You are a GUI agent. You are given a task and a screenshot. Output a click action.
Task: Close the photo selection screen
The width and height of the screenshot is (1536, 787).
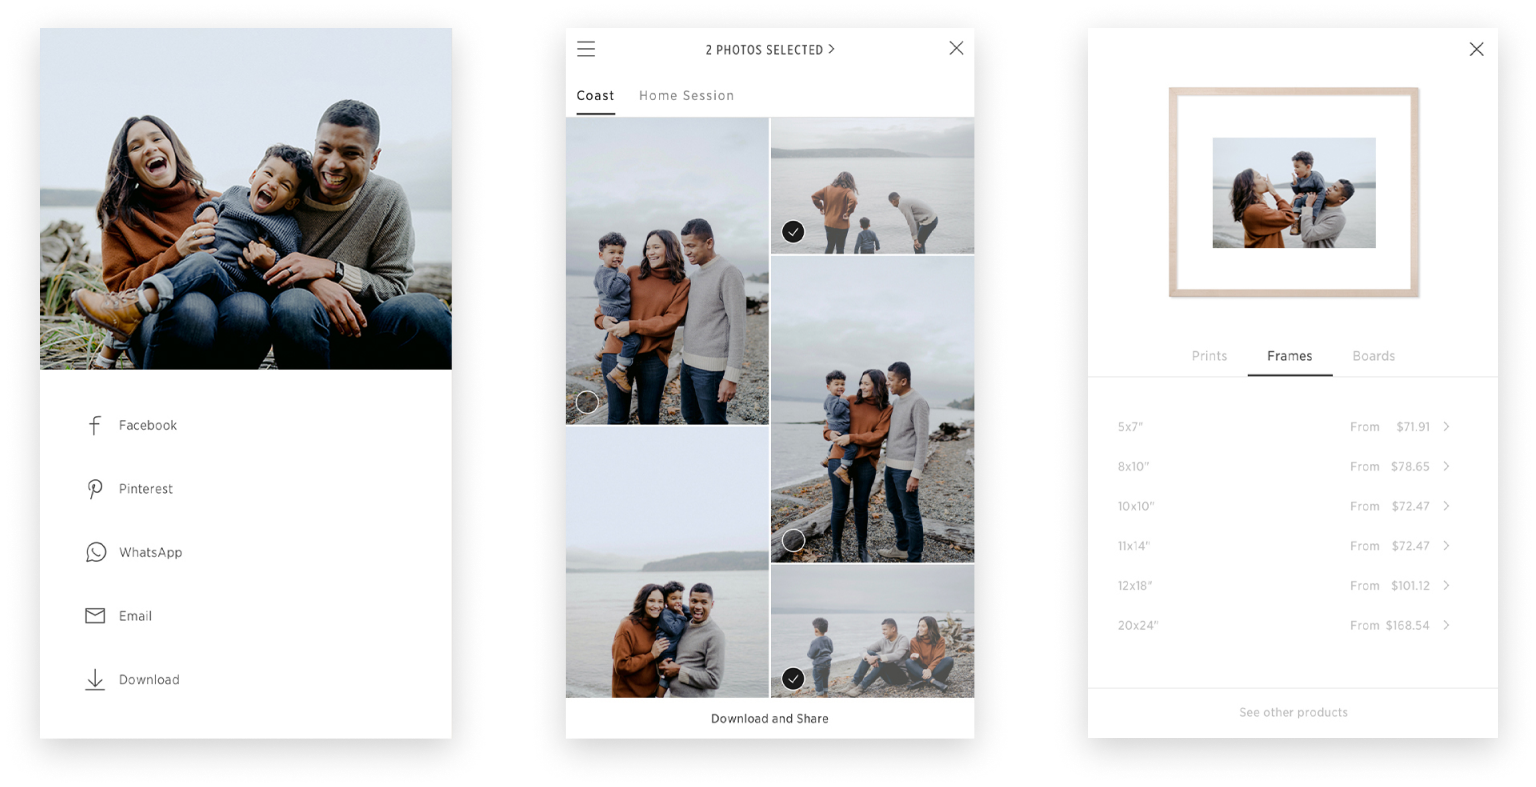pyautogui.click(x=956, y=47)
